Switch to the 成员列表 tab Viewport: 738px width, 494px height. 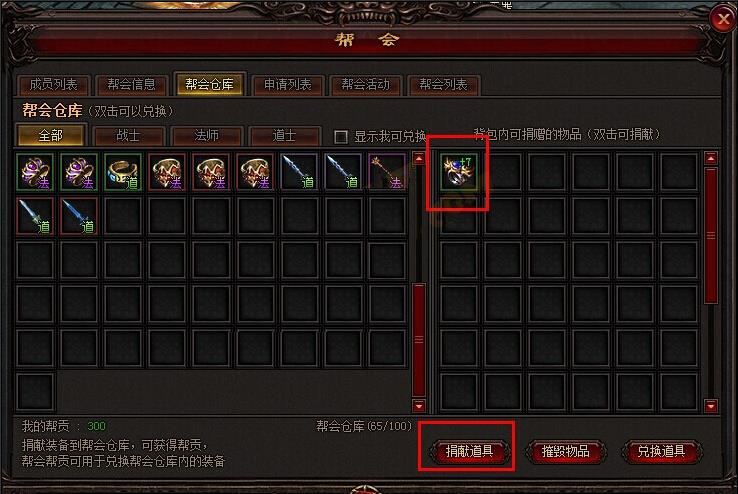click(53, 85)
